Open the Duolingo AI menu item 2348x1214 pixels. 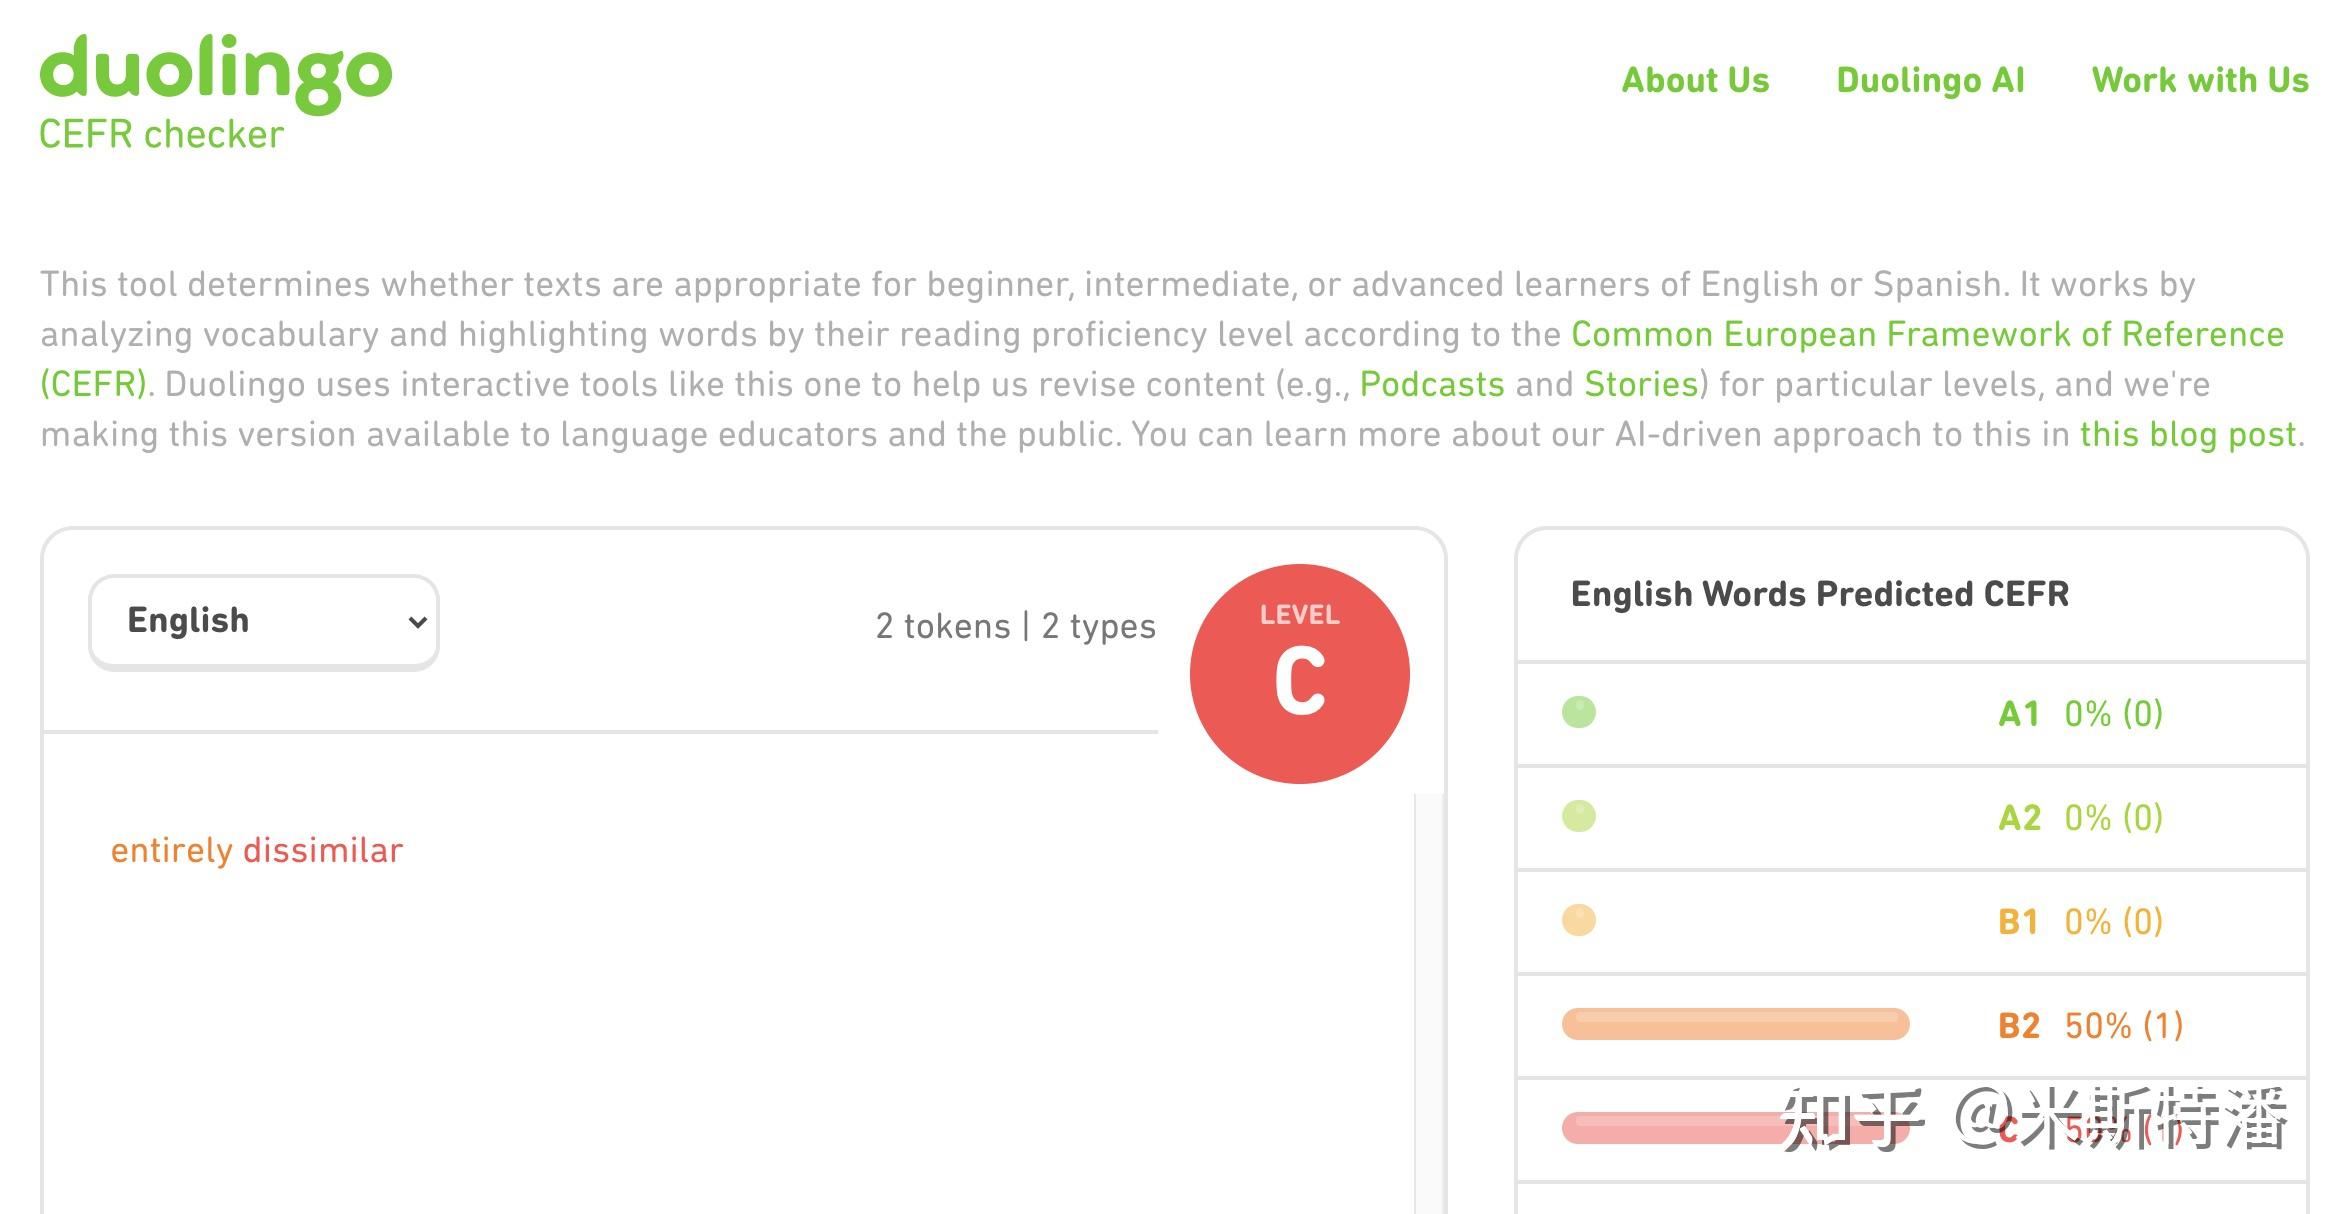1931,80
